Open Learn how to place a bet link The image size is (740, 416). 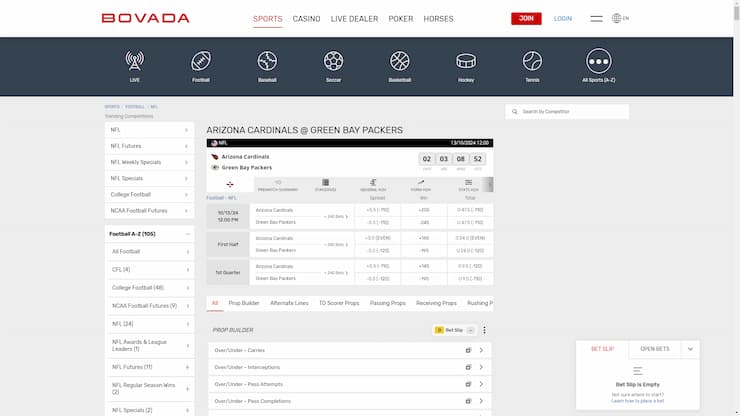pos(638,401)
